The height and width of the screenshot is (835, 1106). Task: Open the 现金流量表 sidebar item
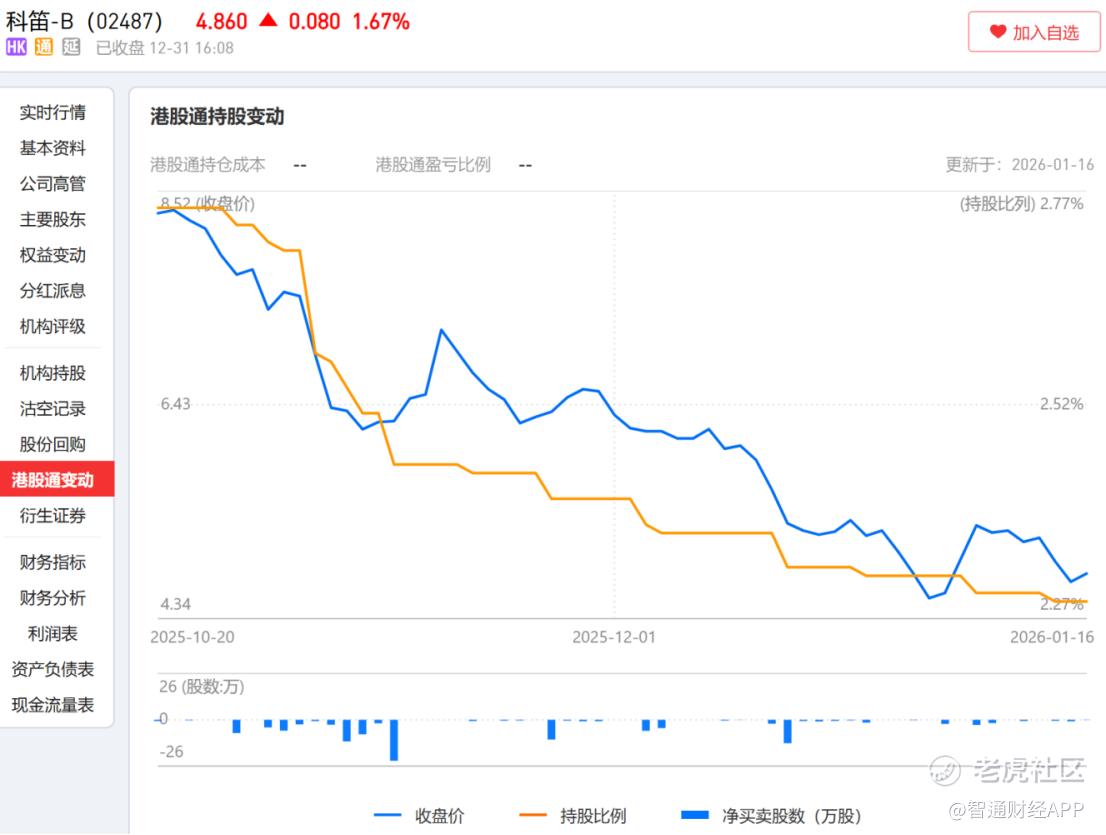[x=53, y=705]
